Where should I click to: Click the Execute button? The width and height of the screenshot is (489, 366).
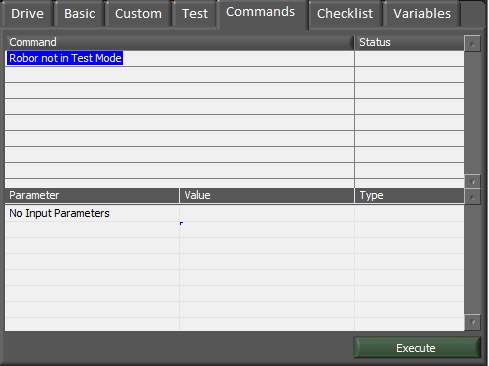point(417,348)
